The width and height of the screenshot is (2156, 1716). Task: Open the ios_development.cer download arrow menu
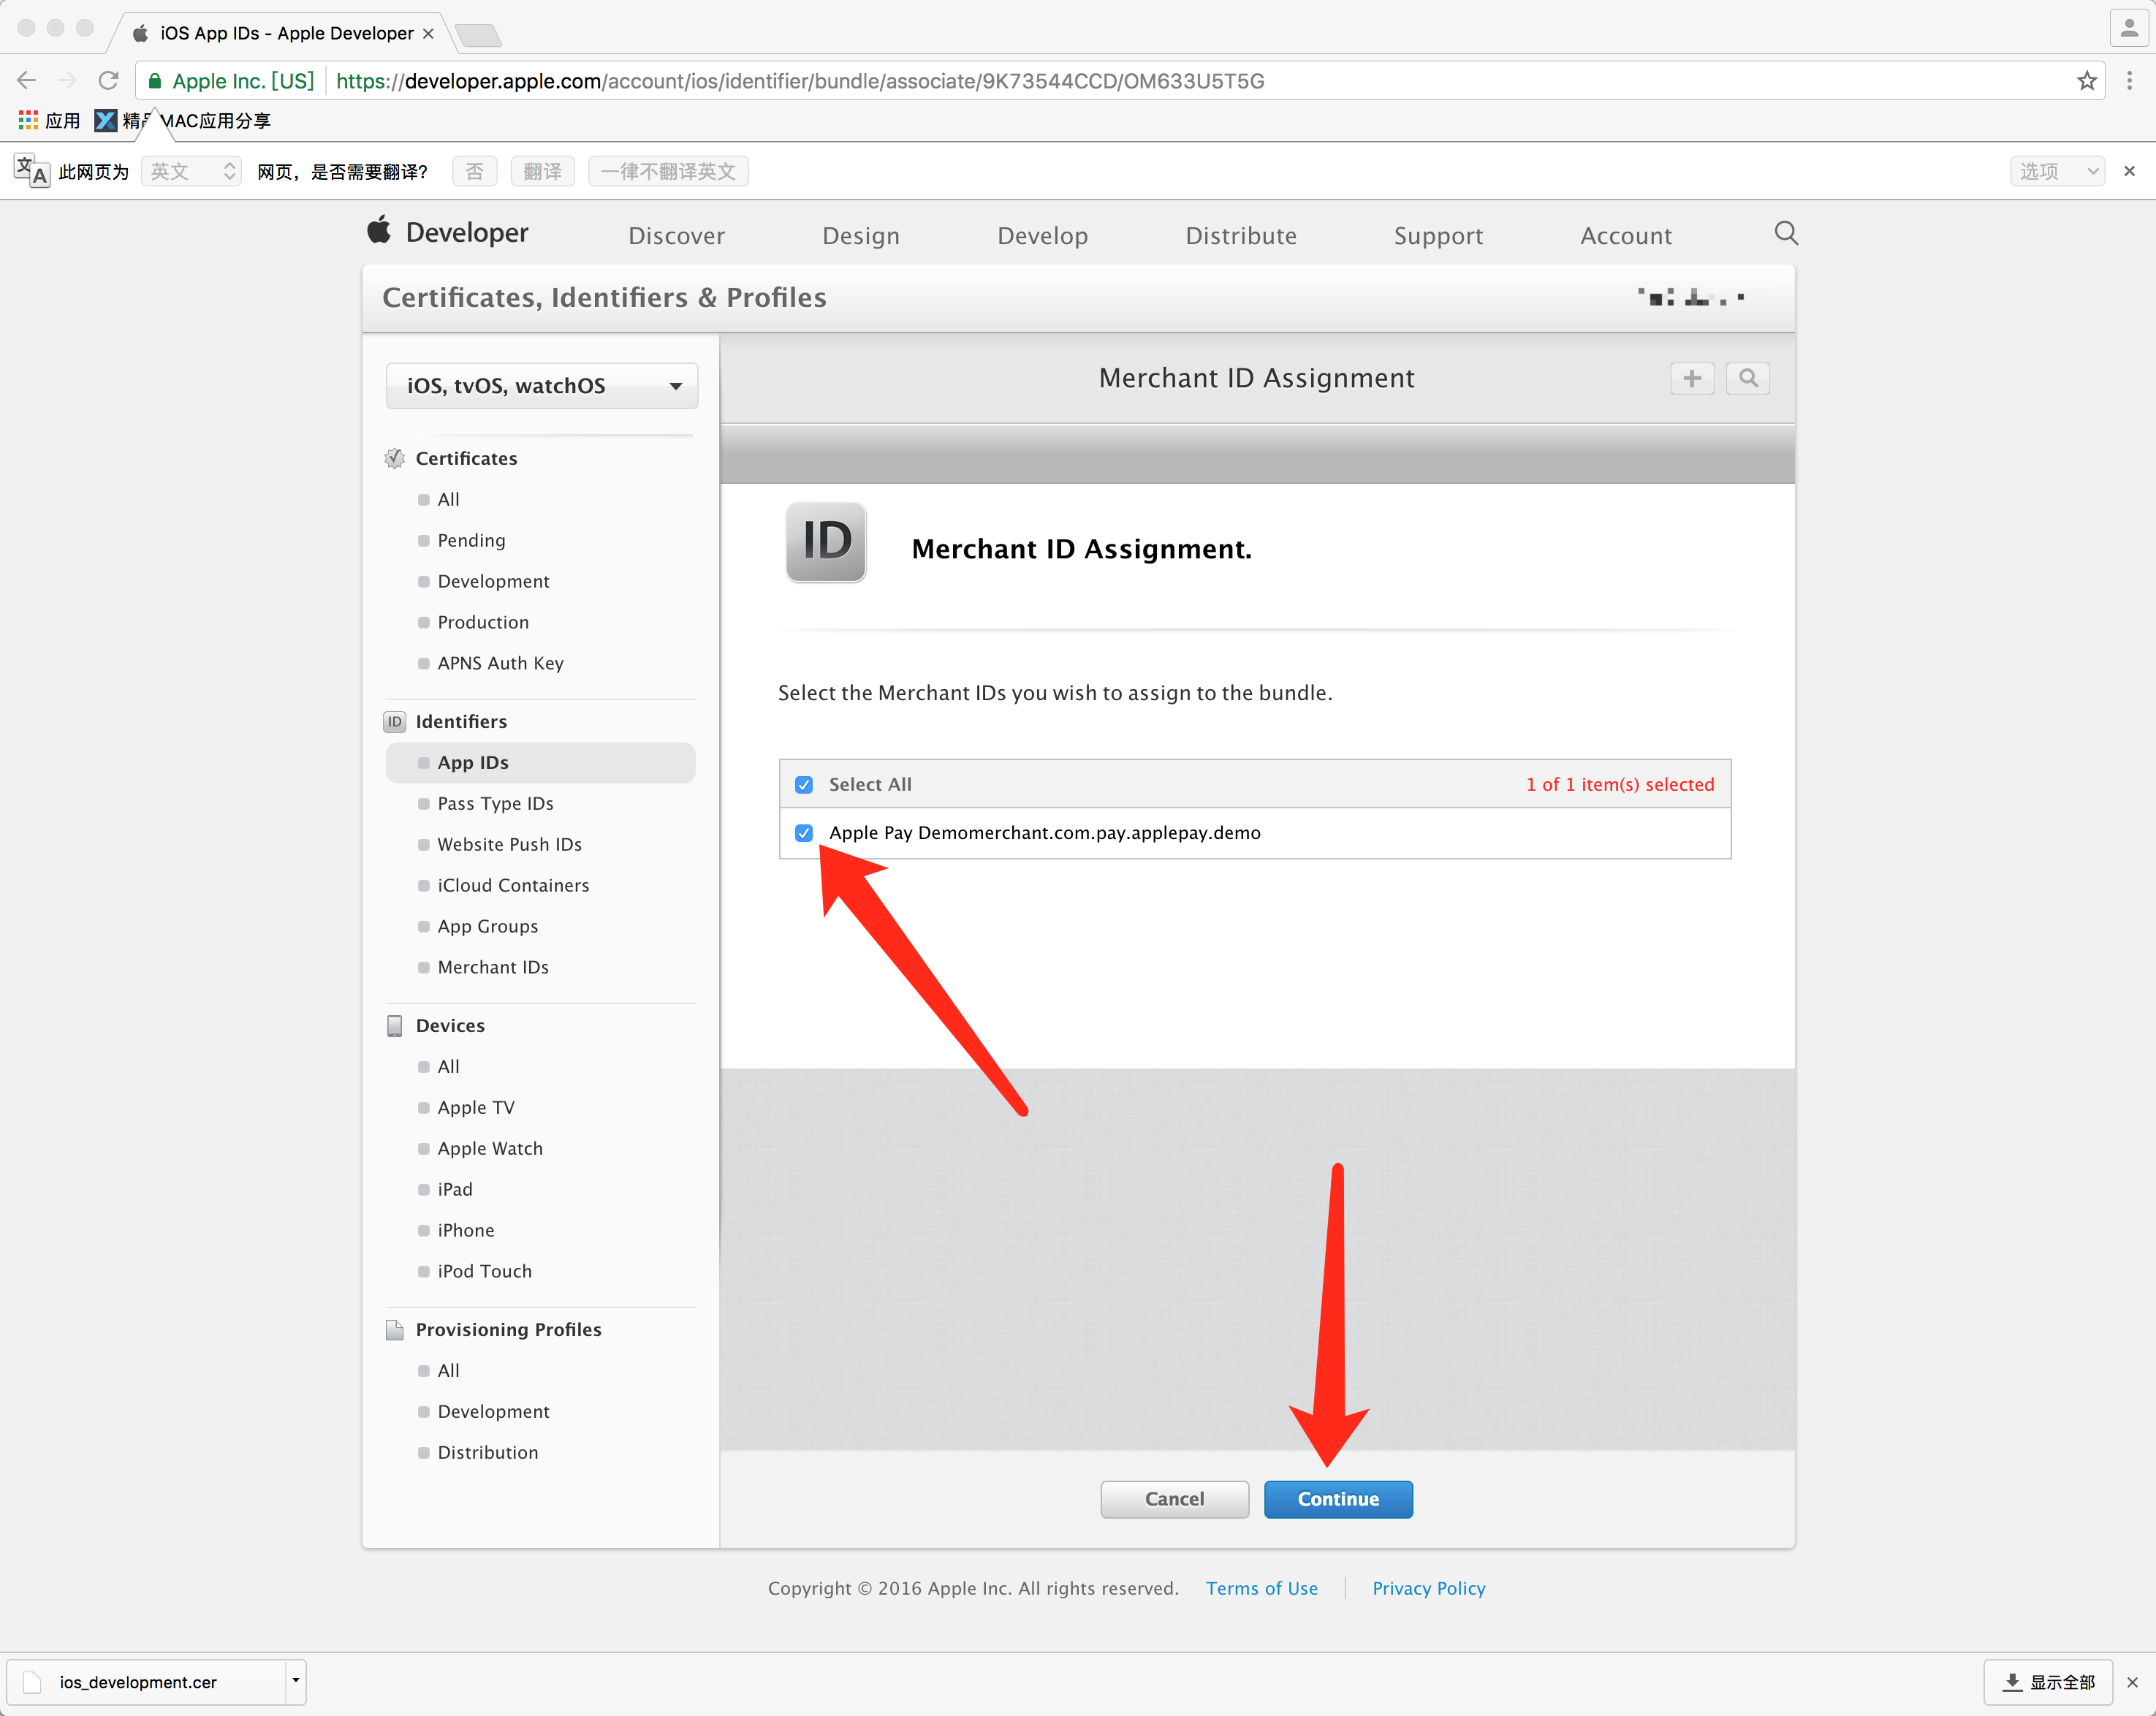tap(295, 1681)
